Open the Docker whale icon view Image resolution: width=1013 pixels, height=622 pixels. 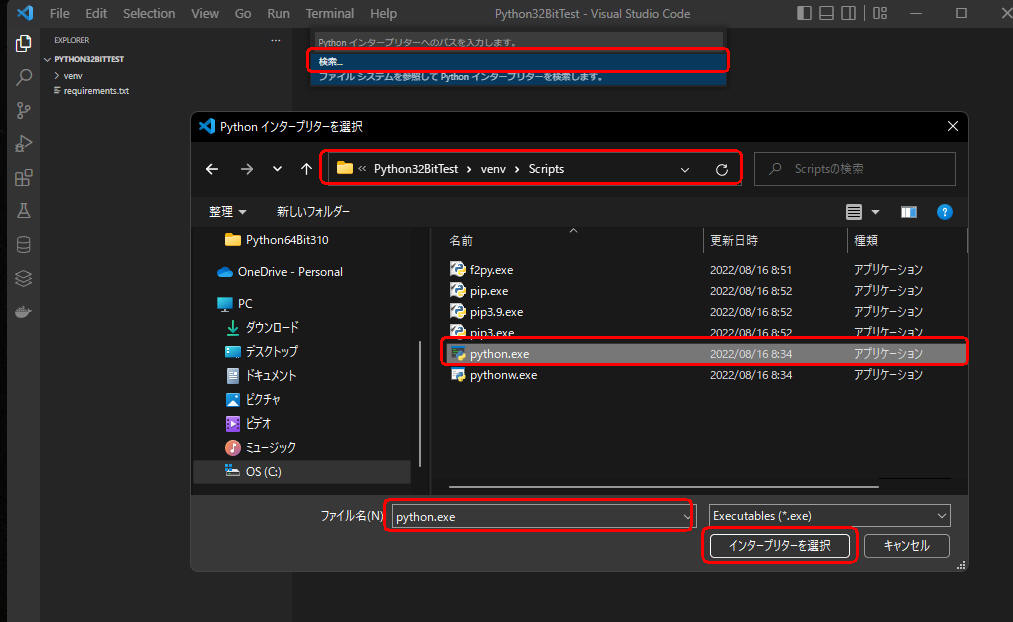click(x=23, y=312)
